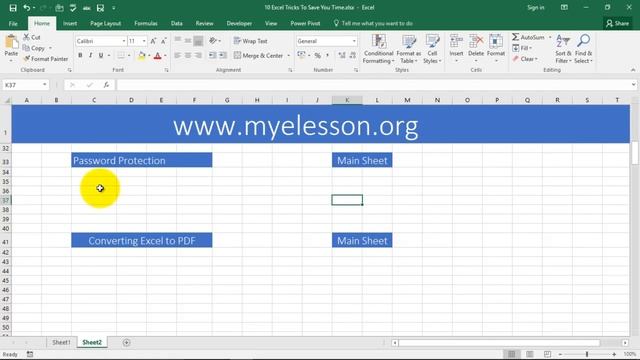Decrease indent in Alignment group
This screenshot has width=640, height=360.
[x=212, y=55]
